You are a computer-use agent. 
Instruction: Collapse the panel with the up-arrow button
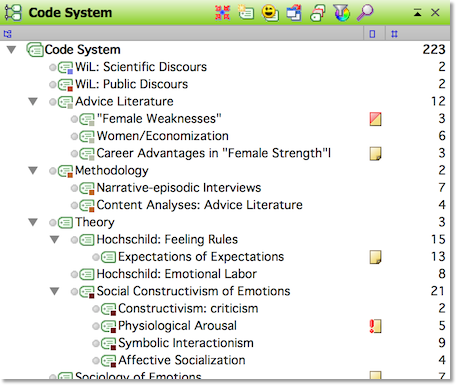click(417, 13)
